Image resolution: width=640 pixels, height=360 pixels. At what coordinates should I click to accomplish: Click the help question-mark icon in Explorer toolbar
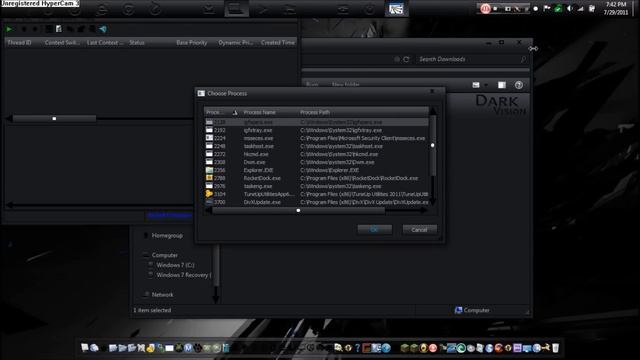coord(519,85)
